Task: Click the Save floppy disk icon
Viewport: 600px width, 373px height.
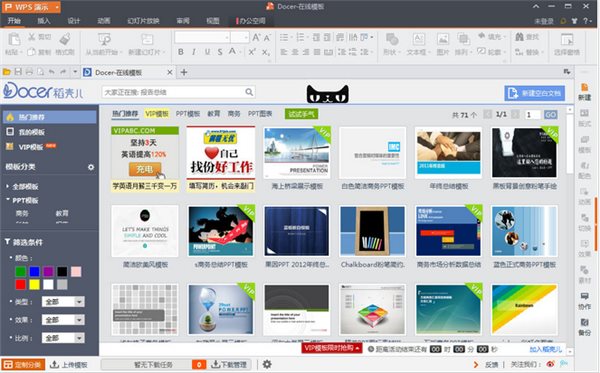Action: tap(18, 72)
